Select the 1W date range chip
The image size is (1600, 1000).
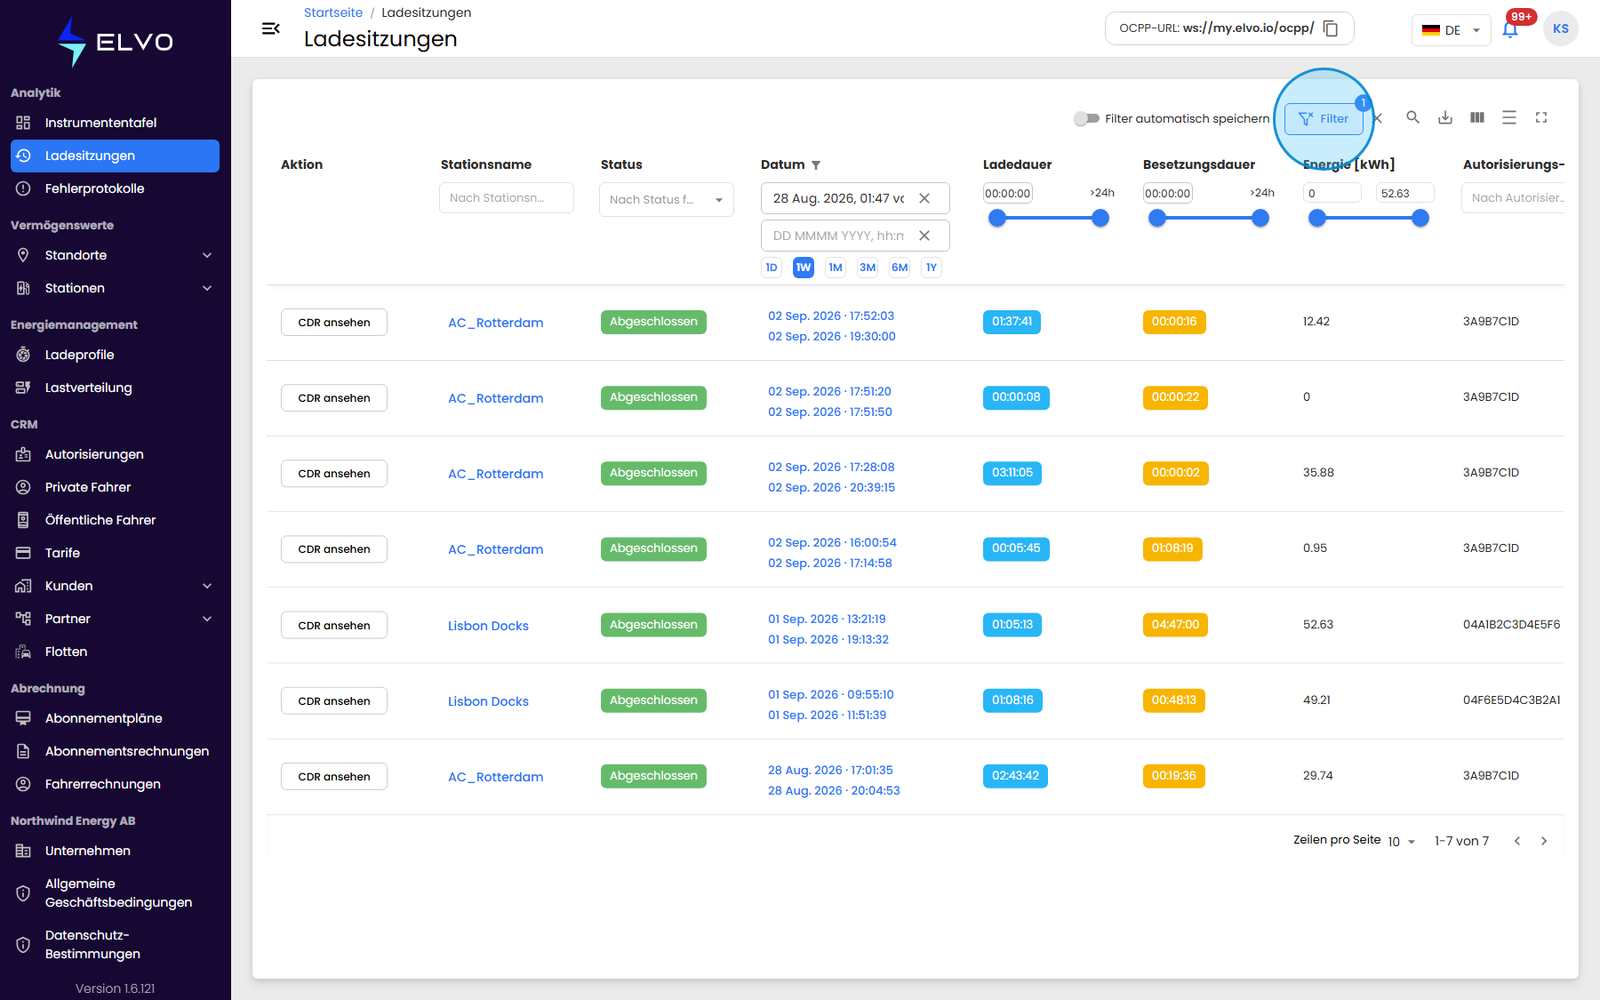[803, 267]
